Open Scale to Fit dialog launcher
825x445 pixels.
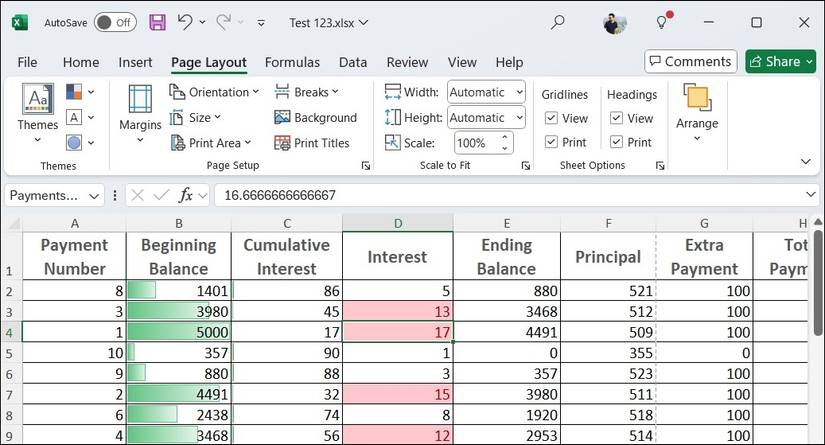[525, 166]
